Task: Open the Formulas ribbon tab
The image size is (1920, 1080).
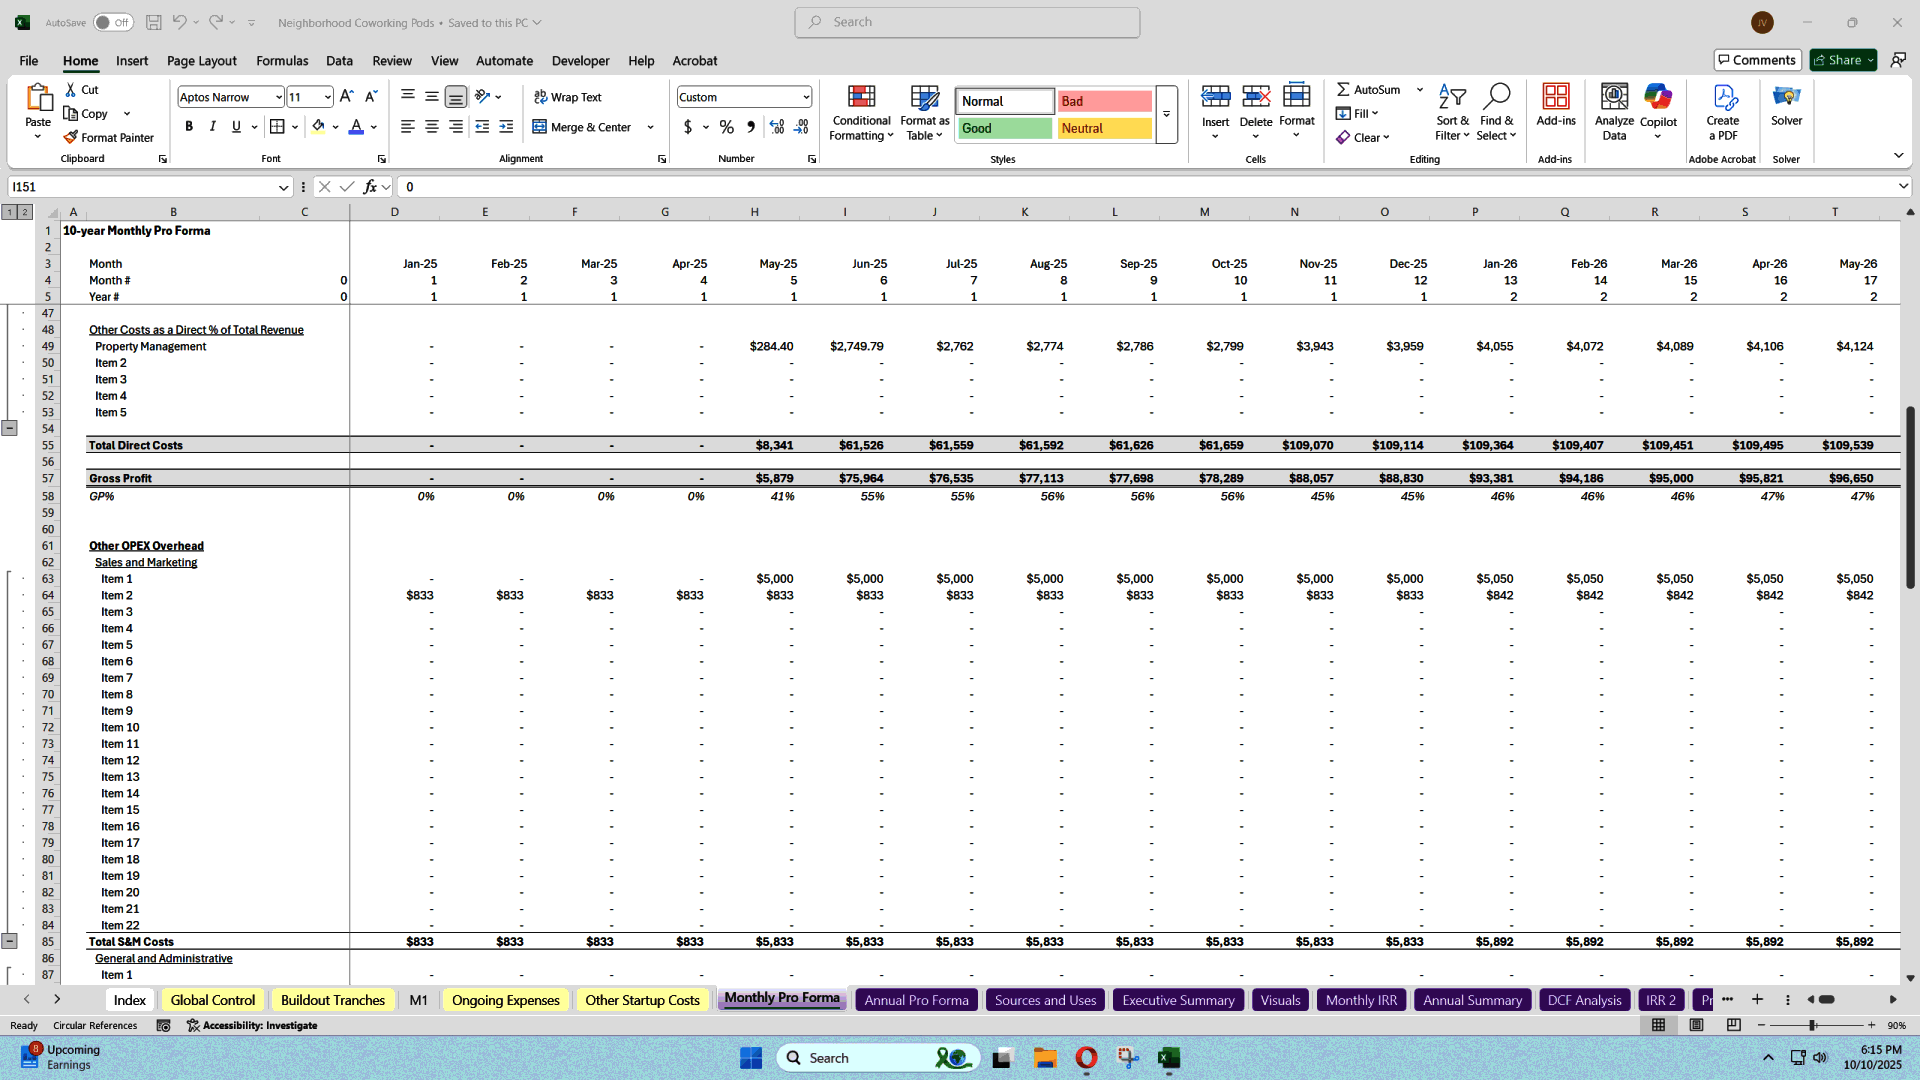Action: [x=282, y=60]
